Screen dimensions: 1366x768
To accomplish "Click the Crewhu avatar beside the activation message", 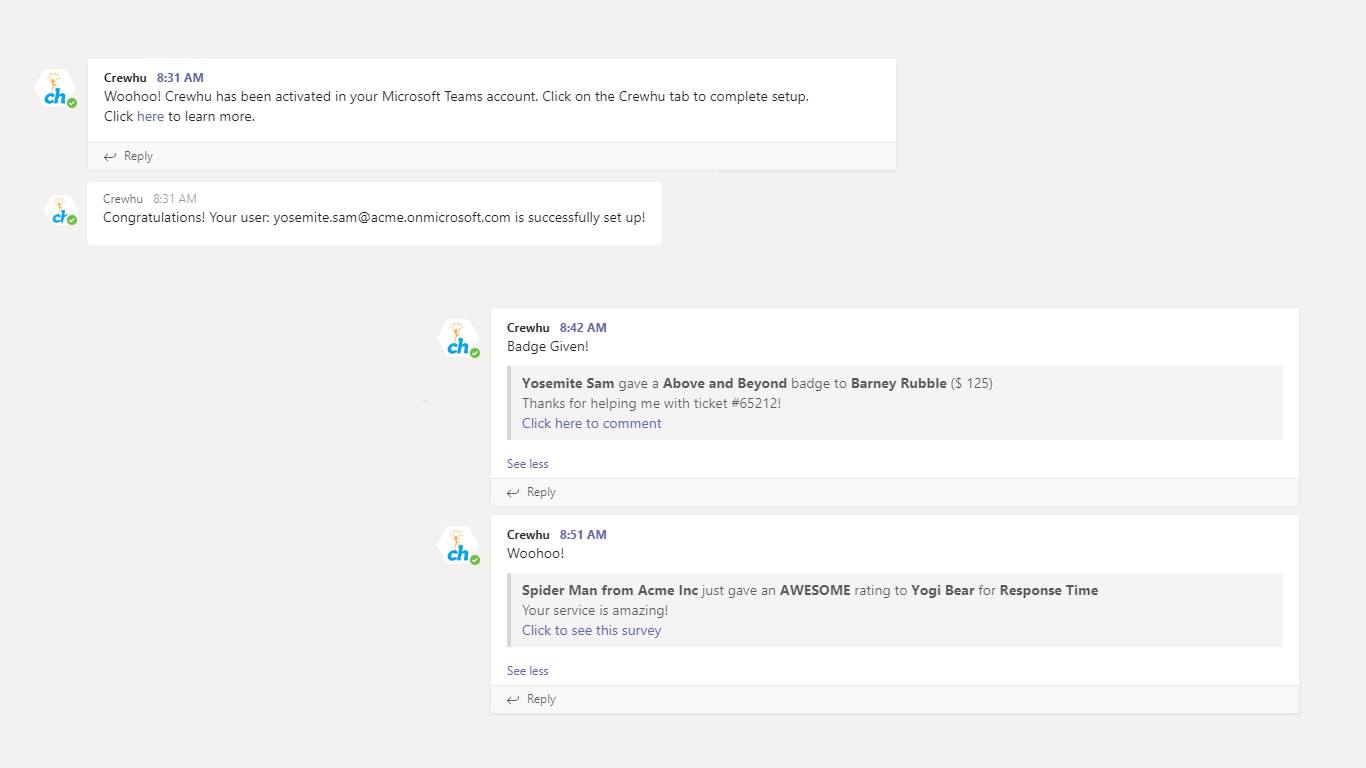I will (x=56, y=89).
